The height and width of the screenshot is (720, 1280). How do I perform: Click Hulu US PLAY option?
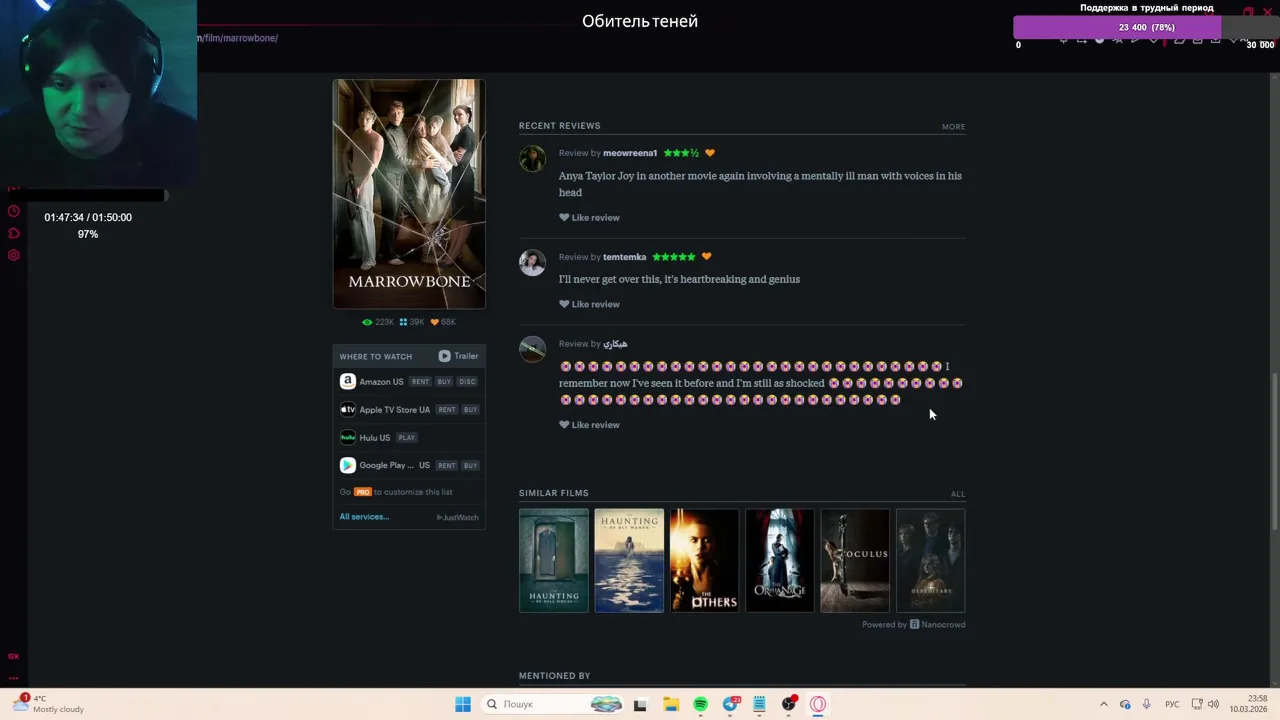[x=406, y=437]
